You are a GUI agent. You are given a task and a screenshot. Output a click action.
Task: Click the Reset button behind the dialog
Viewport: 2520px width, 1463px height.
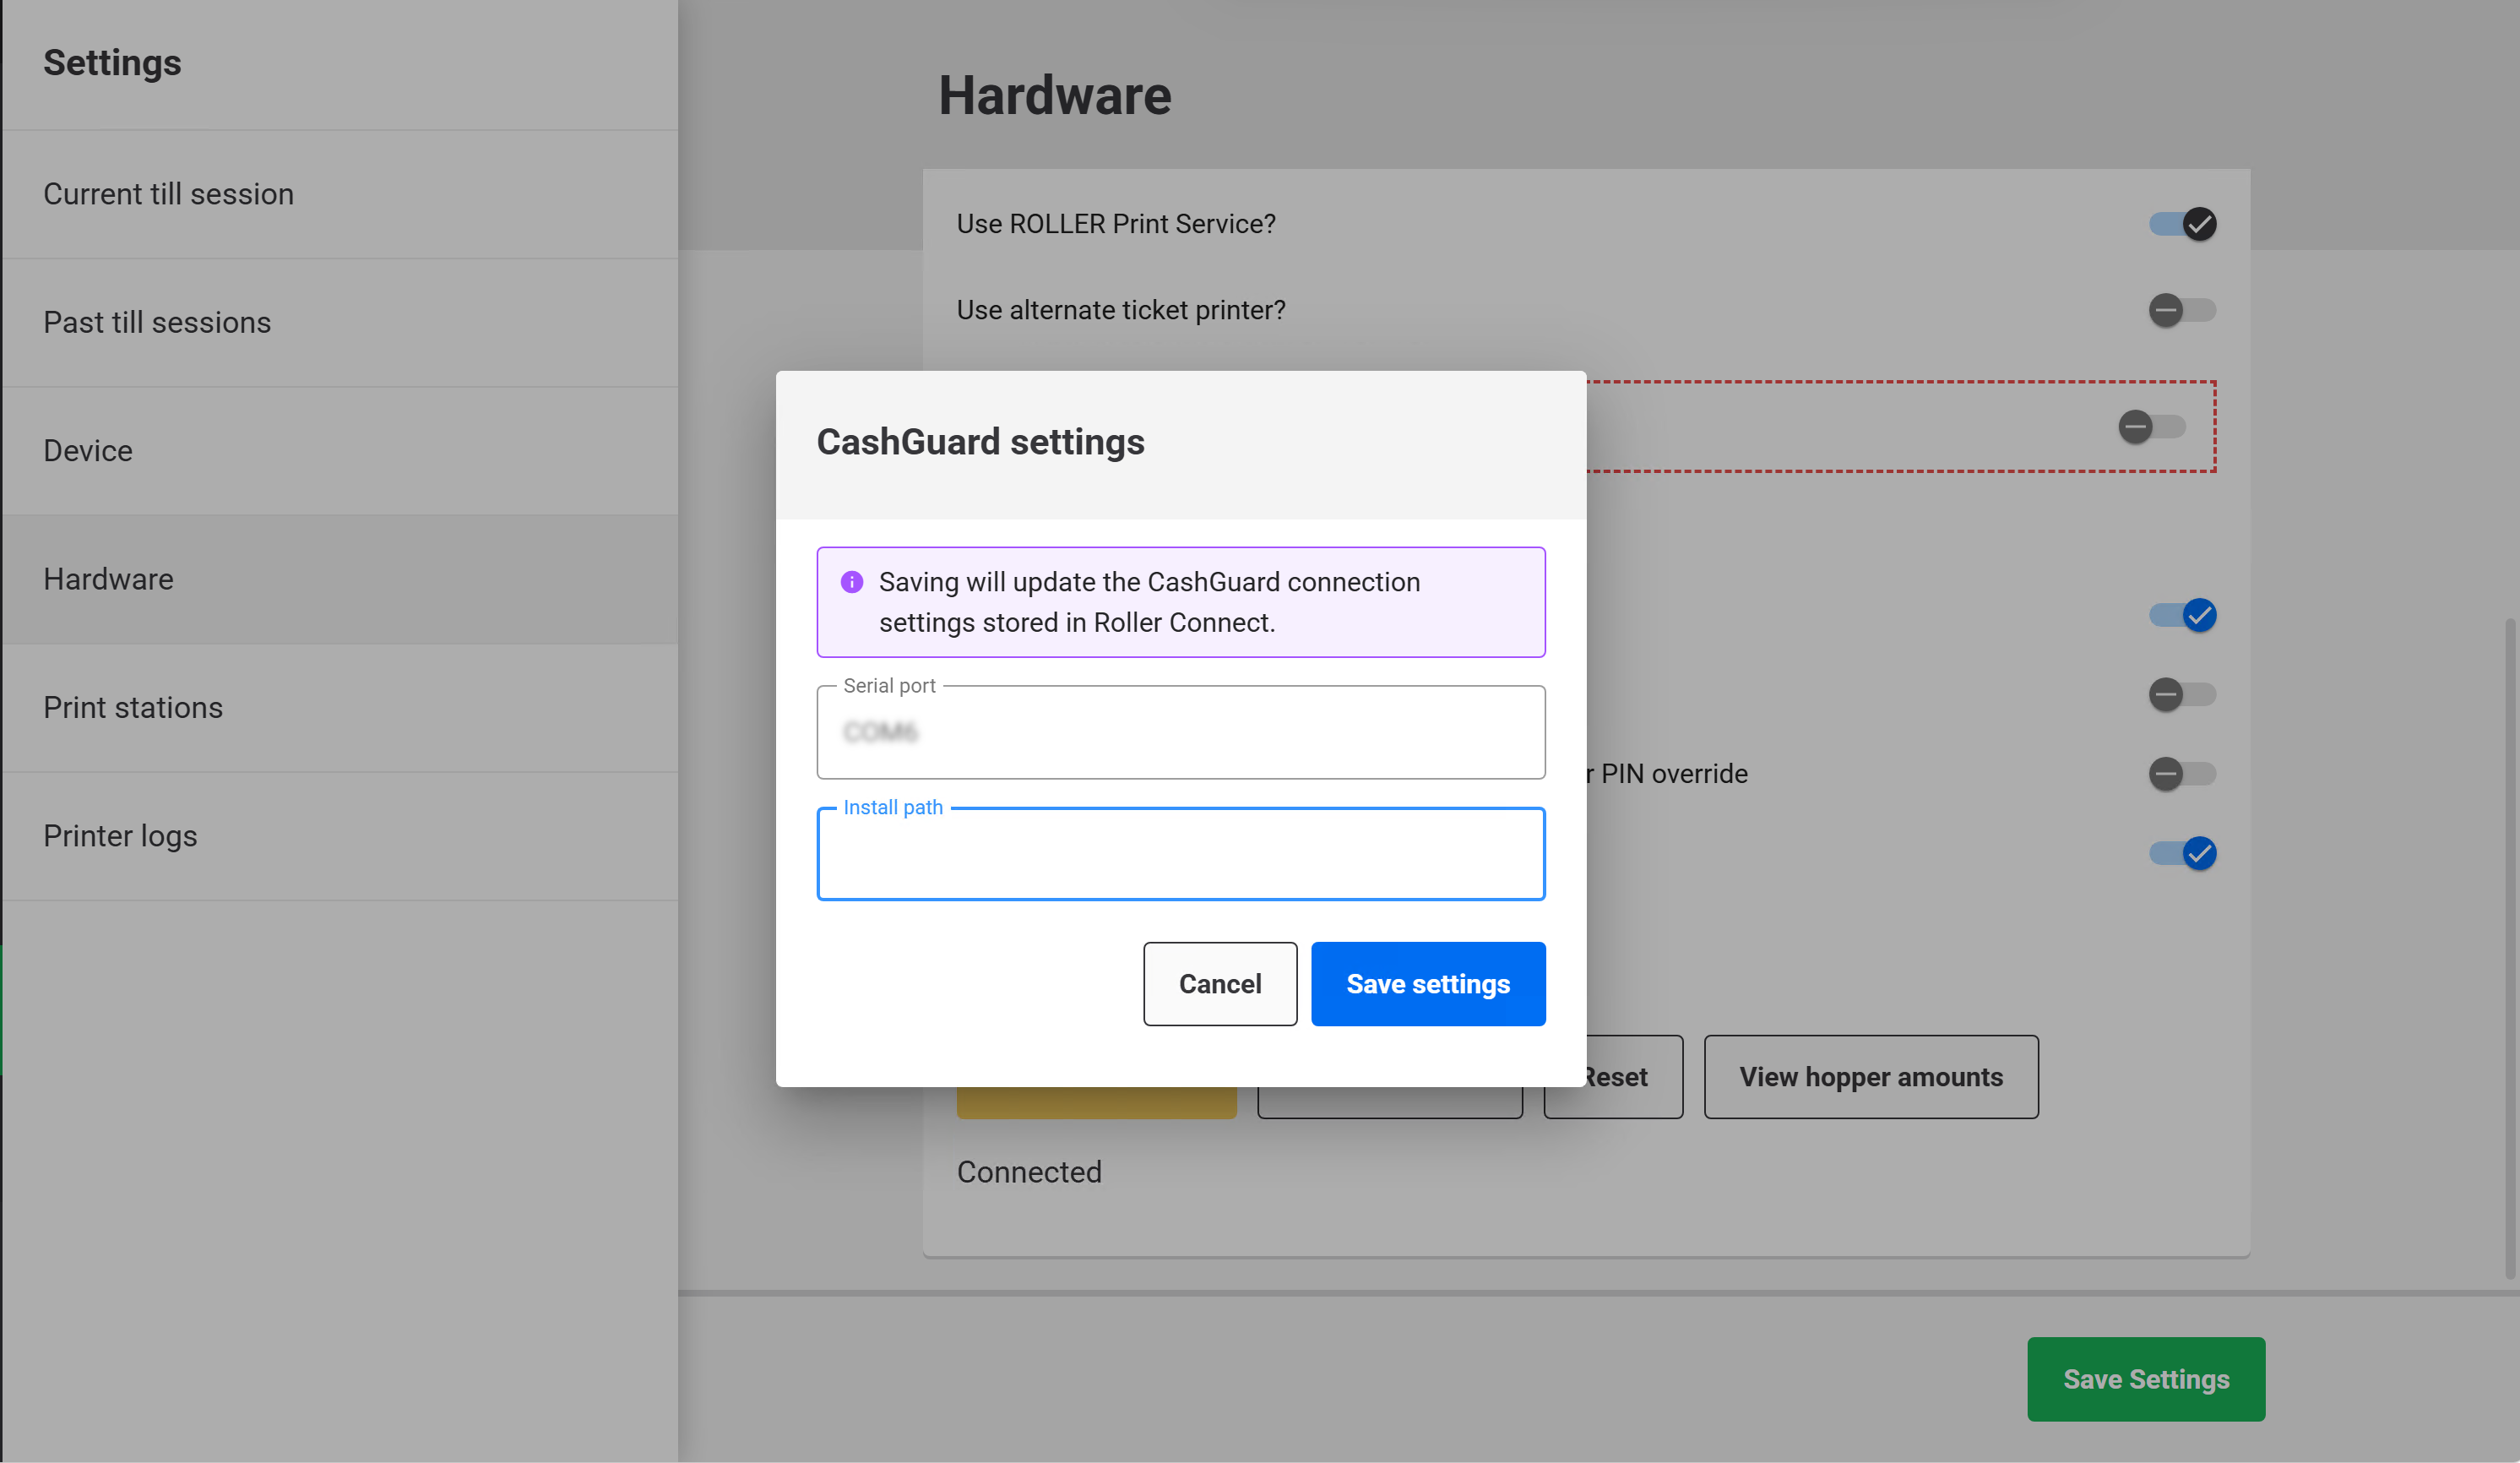pyautogui.click(x=1634, y=1077)
